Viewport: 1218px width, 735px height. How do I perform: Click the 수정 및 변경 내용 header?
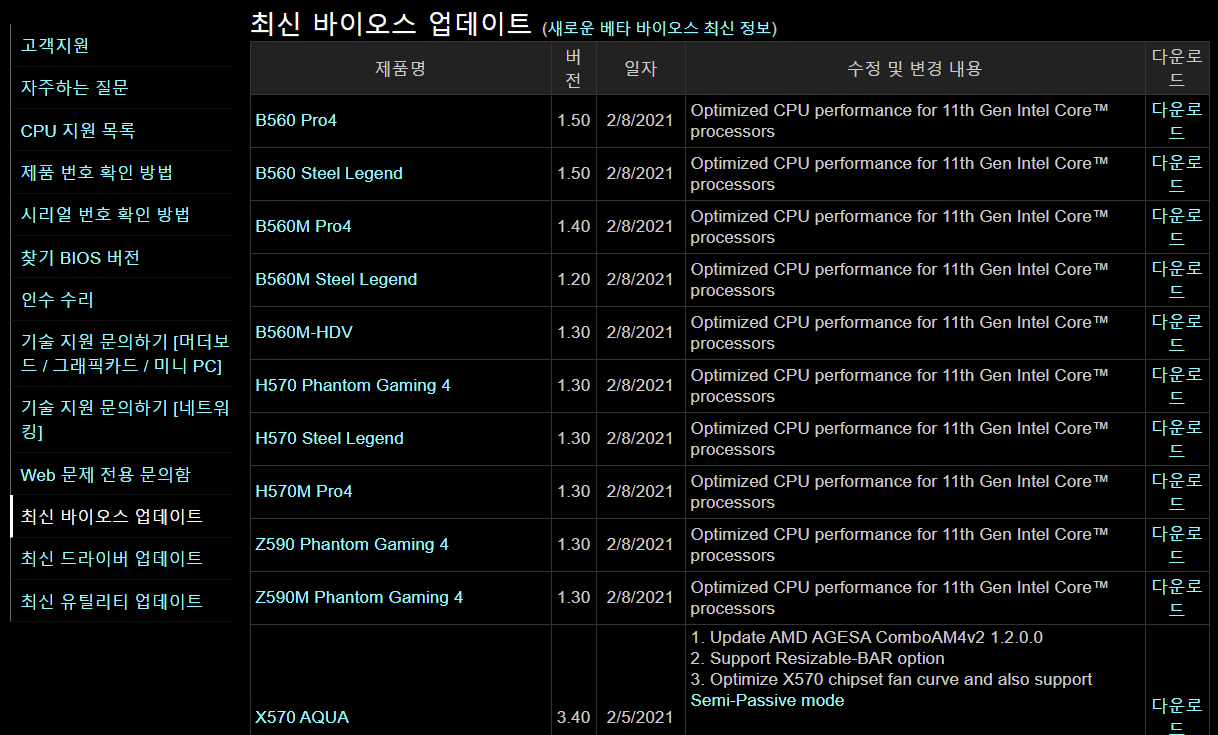tap(914, 68)
